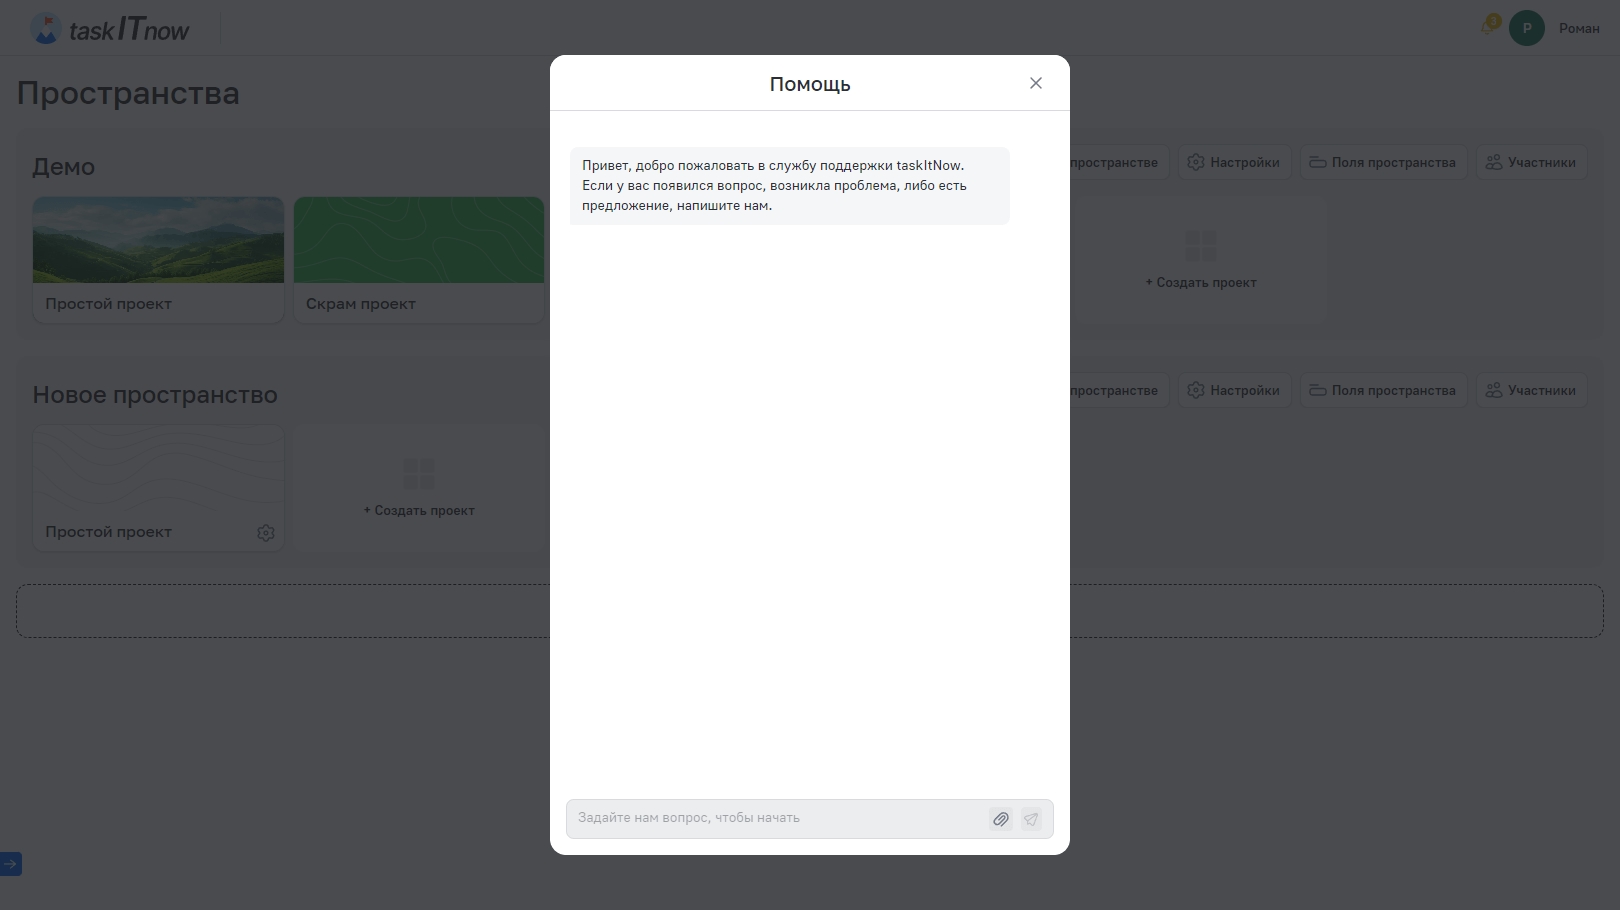
Task: Open Поля пространства for the Демо space
Action: coord(1382,163)
